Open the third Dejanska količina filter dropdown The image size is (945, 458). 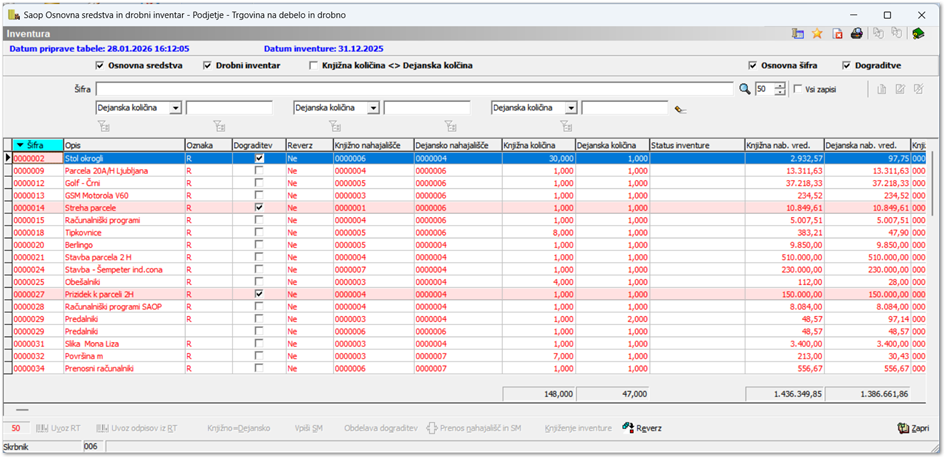(x=571, y=107)
